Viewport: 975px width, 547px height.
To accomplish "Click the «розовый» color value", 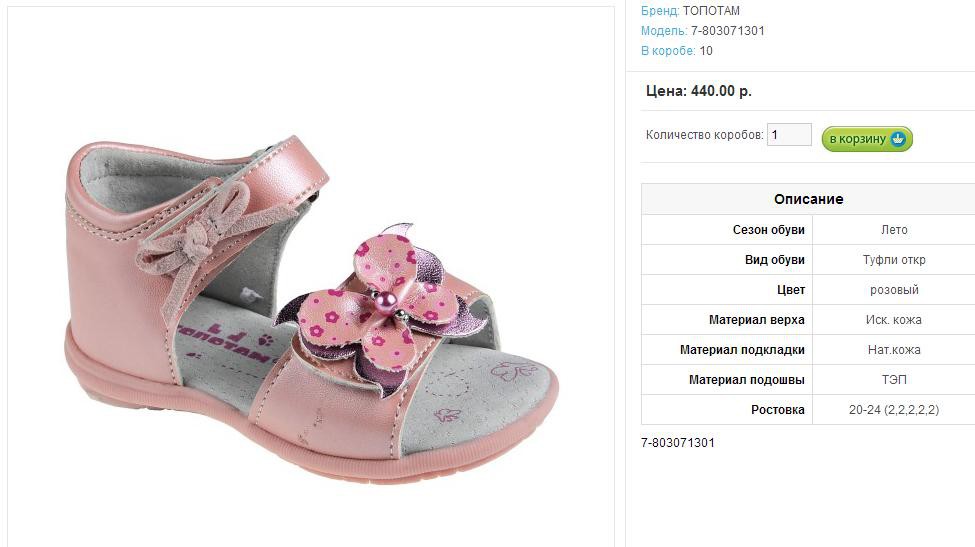I will tap(894, 290).
